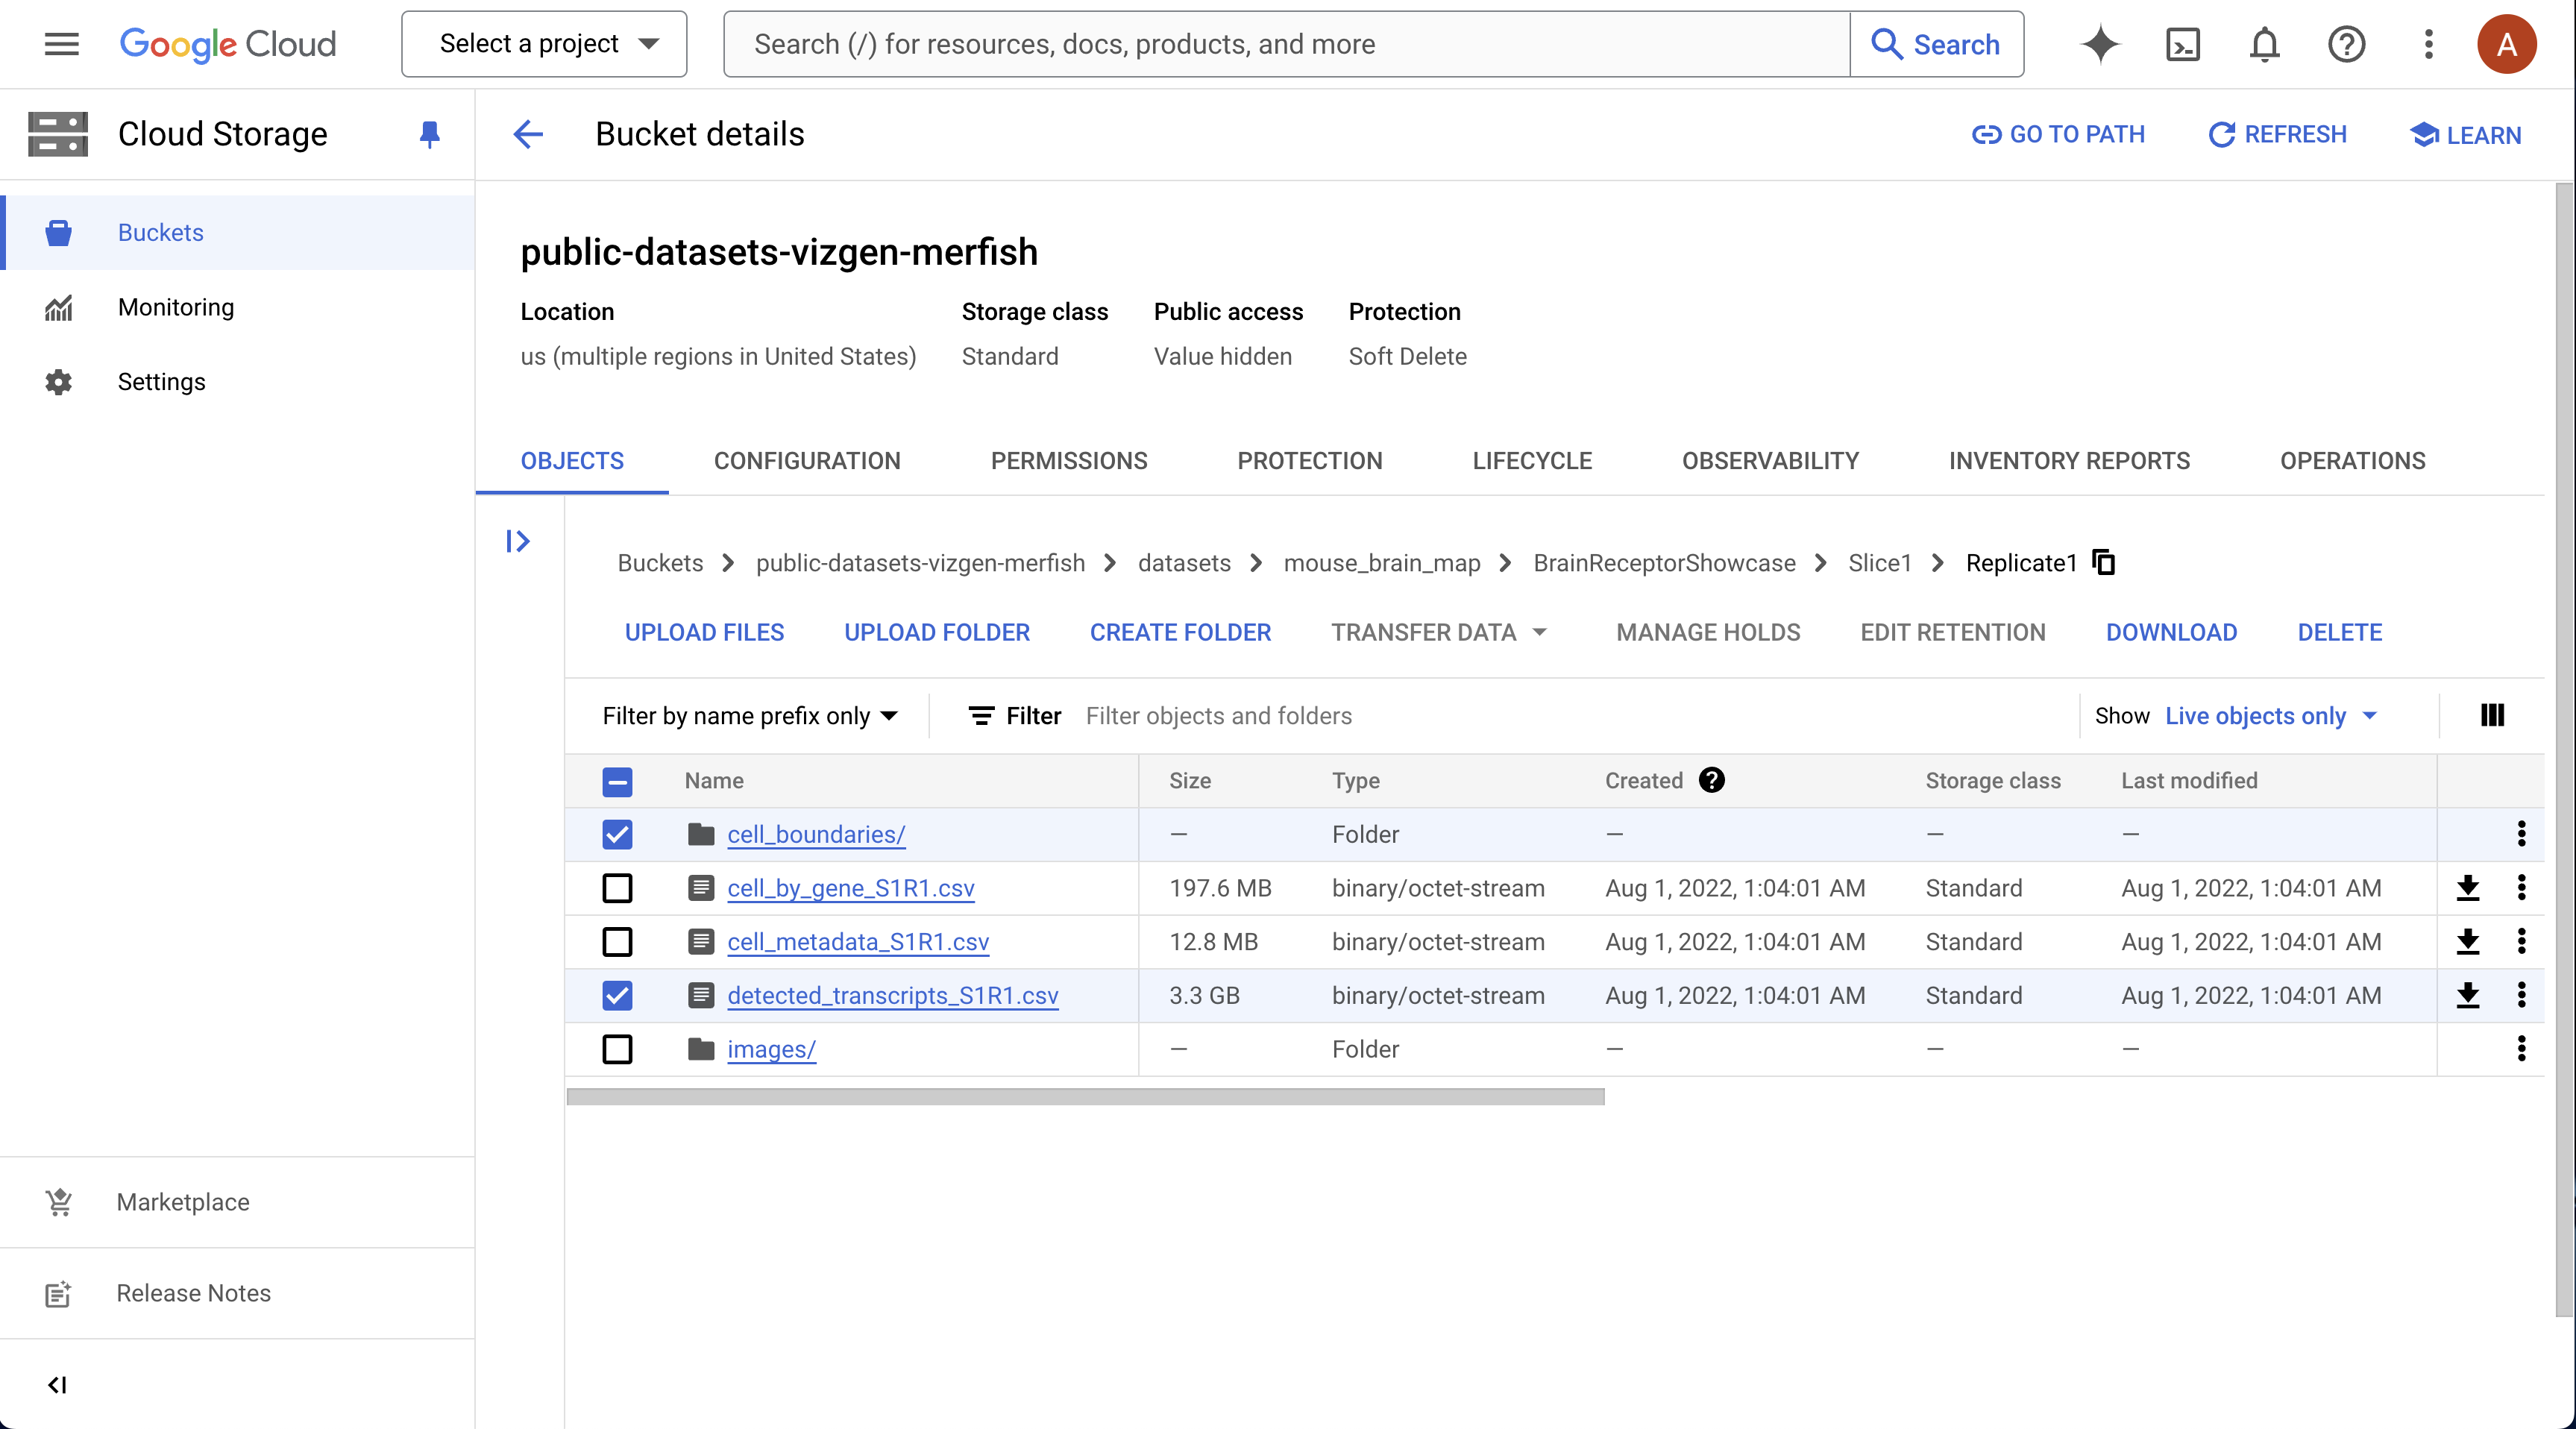
Task: Select the Objects tab
Action: (572, 461)
